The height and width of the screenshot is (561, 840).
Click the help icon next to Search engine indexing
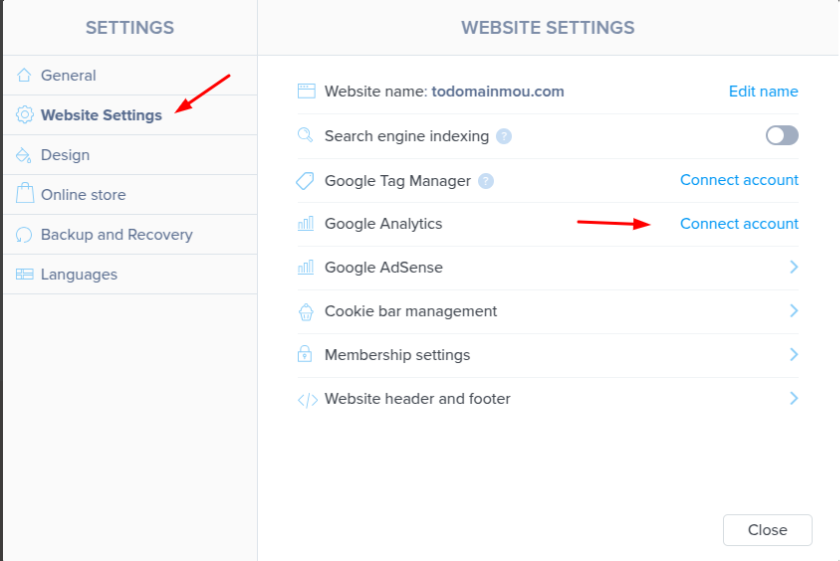504,137
